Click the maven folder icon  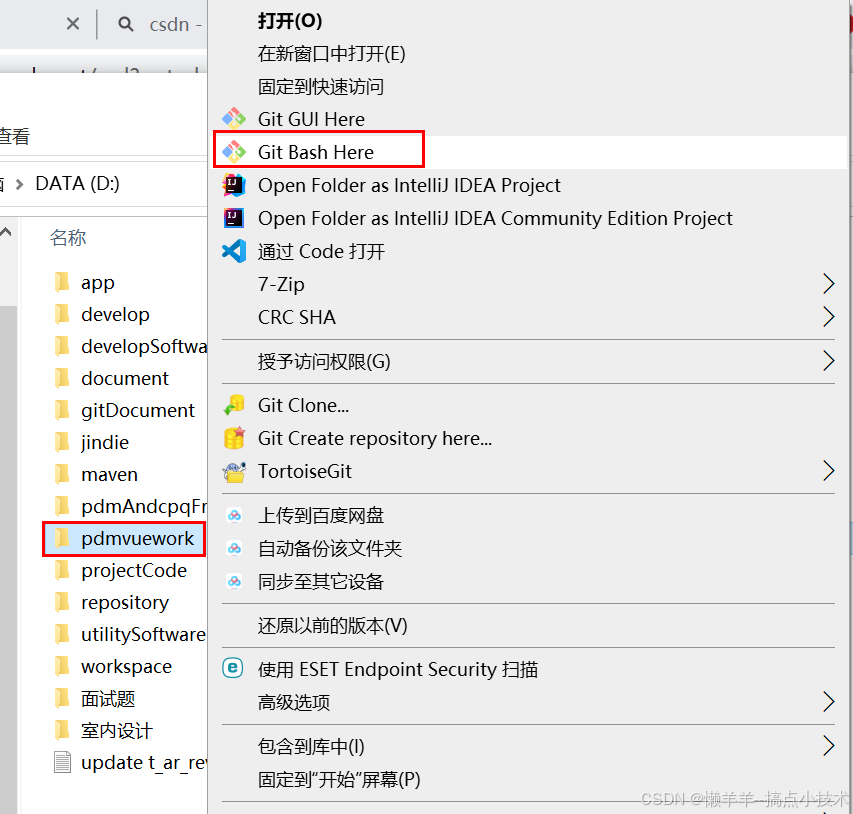pos(62,474)
